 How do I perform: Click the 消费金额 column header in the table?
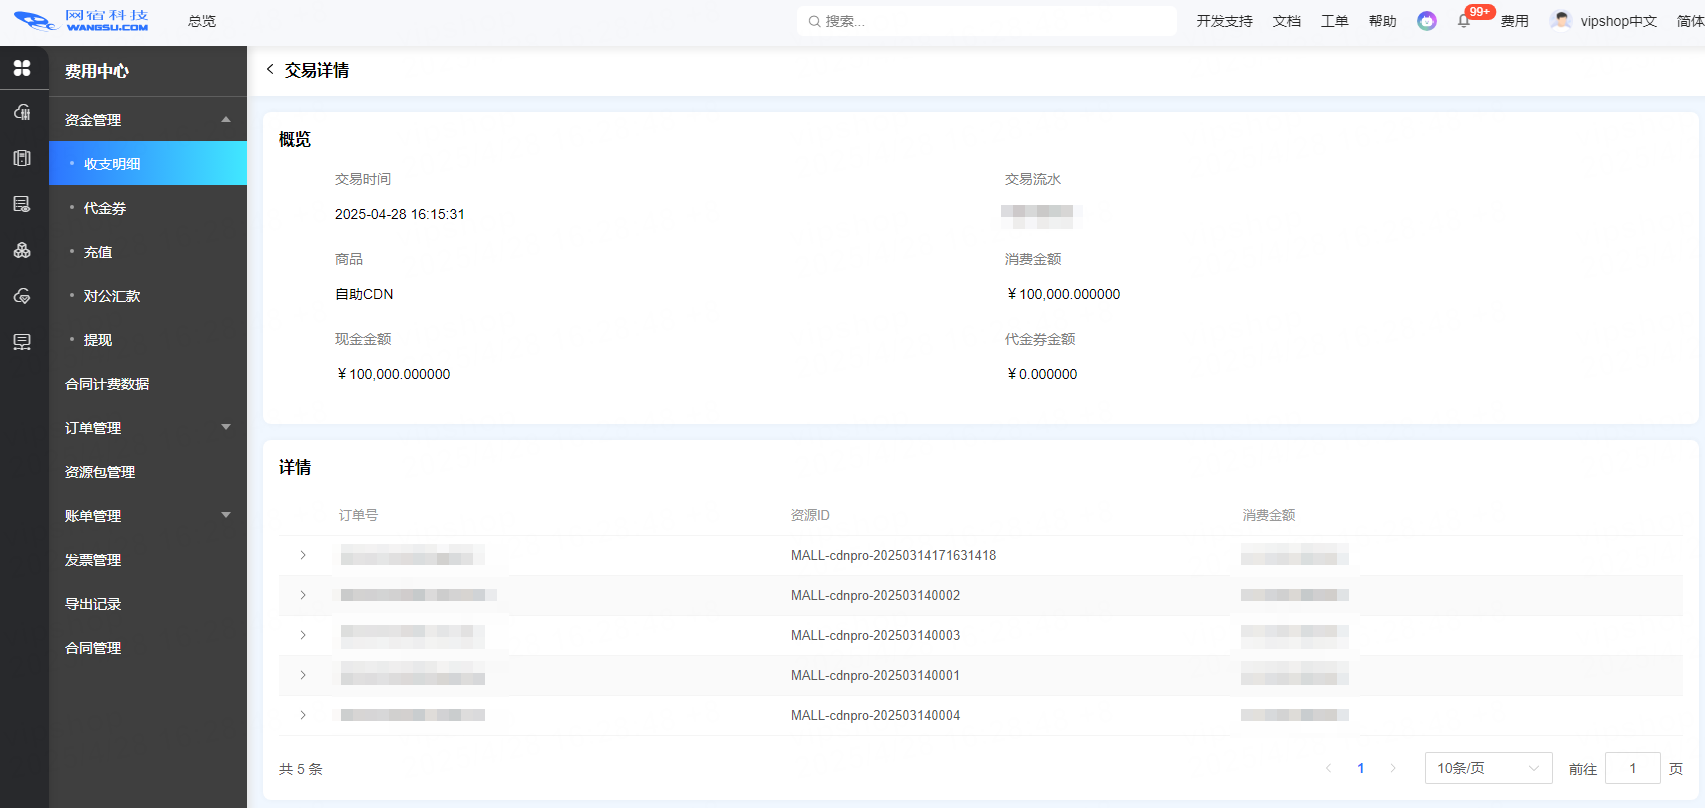(x=1269, y=515)
